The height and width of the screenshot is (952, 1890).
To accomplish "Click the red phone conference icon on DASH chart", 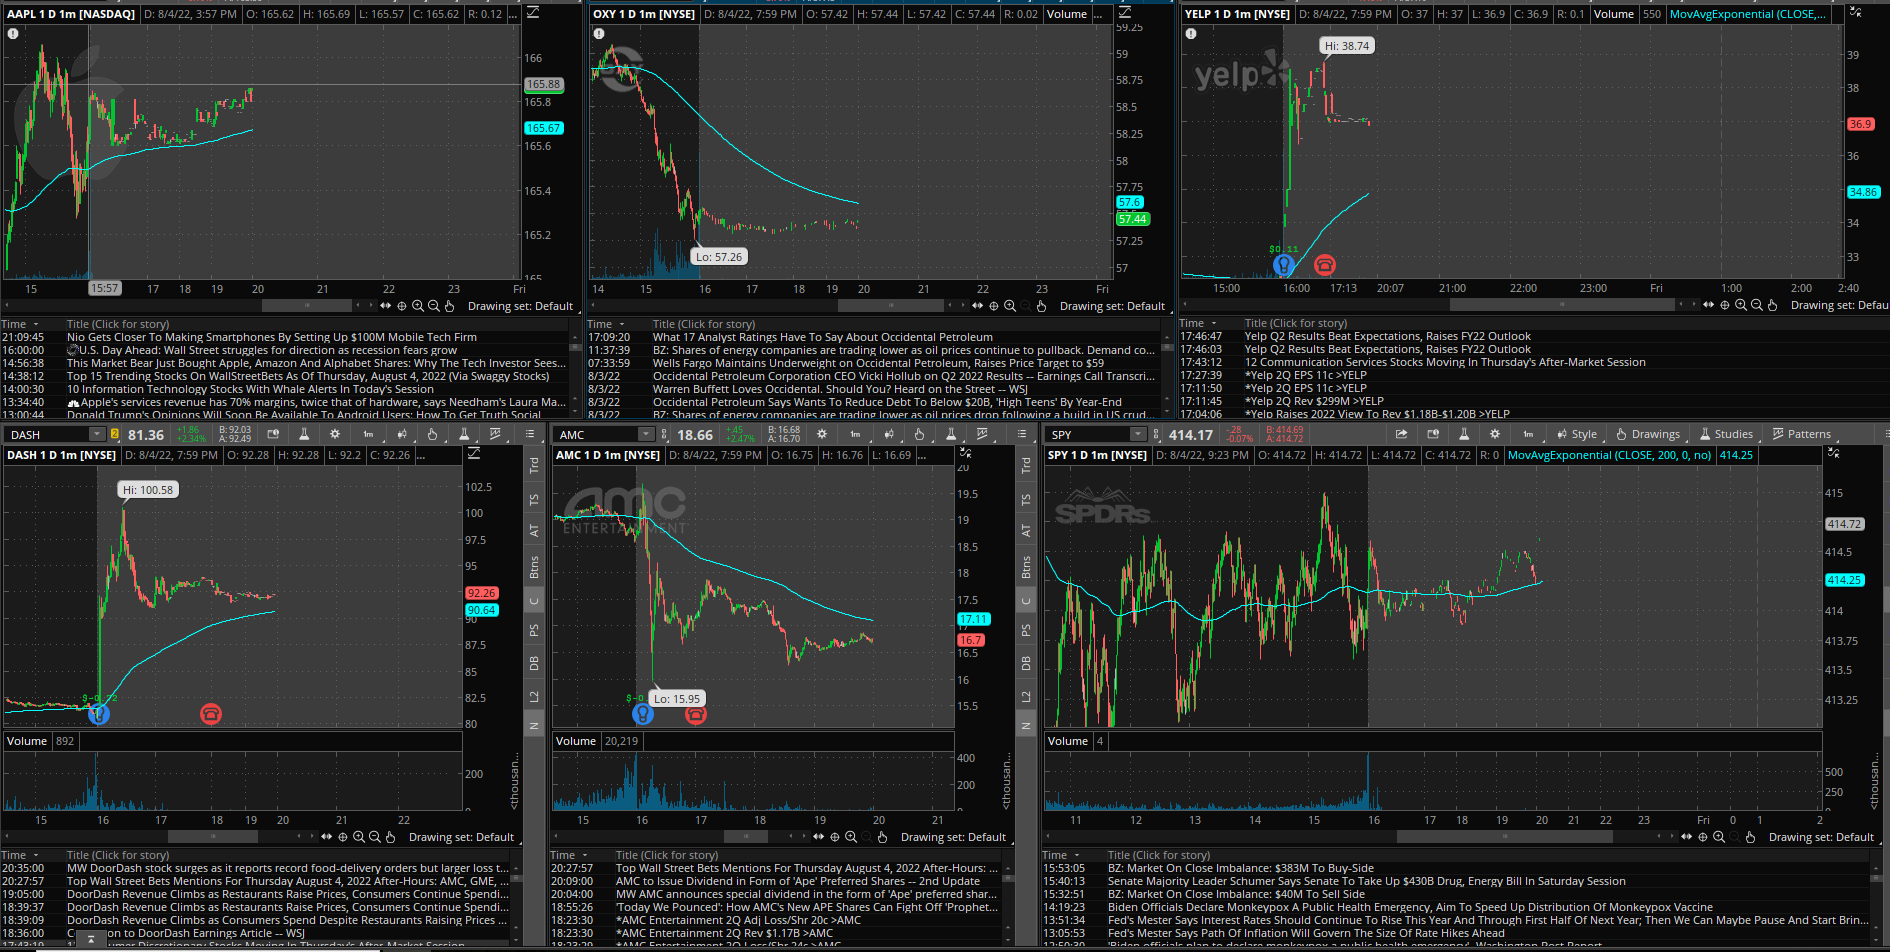I will [x=210, y=714].
